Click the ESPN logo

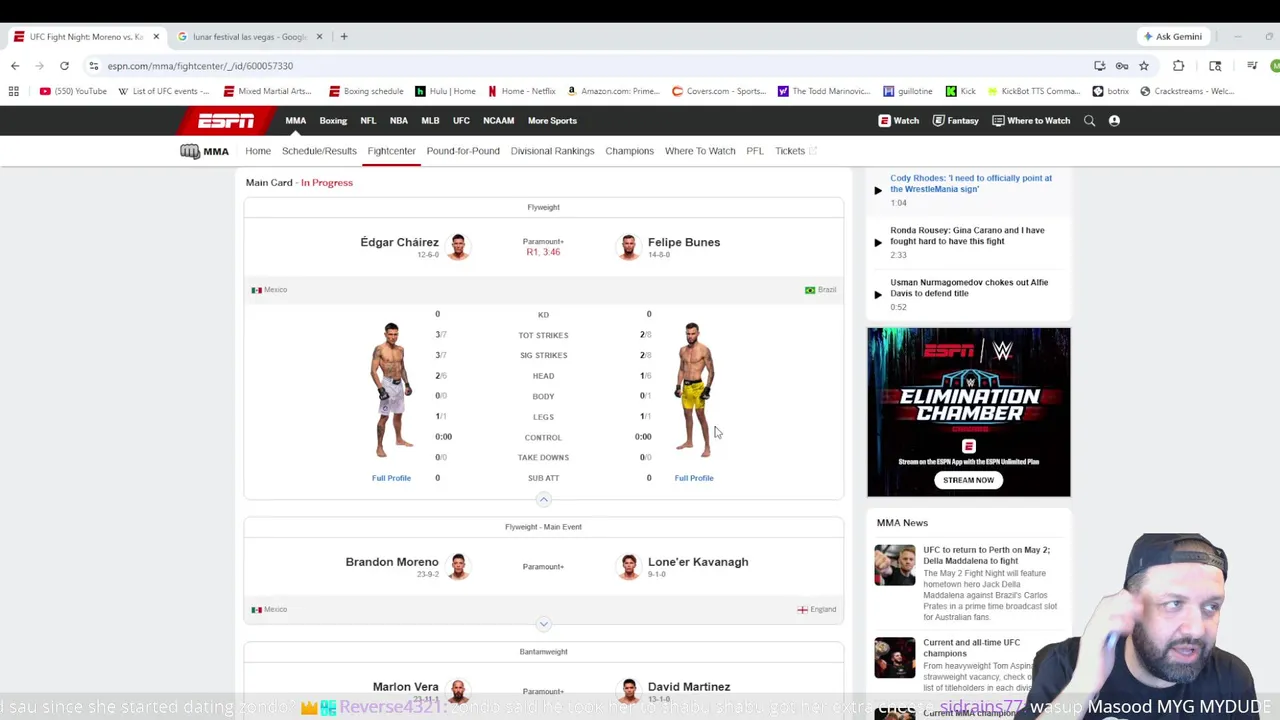(x=225, y=121)
